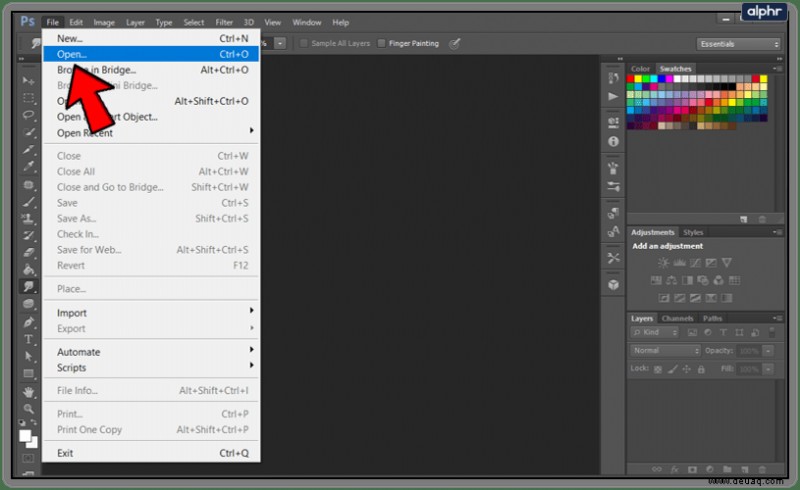The image size is (800, 490).
Task: Open the Essentials workspace dropdown
Action: 738,44
